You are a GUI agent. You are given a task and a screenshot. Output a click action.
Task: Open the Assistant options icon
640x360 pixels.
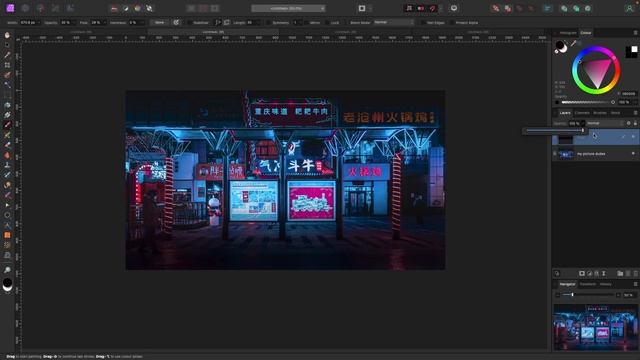pos(454,8)
